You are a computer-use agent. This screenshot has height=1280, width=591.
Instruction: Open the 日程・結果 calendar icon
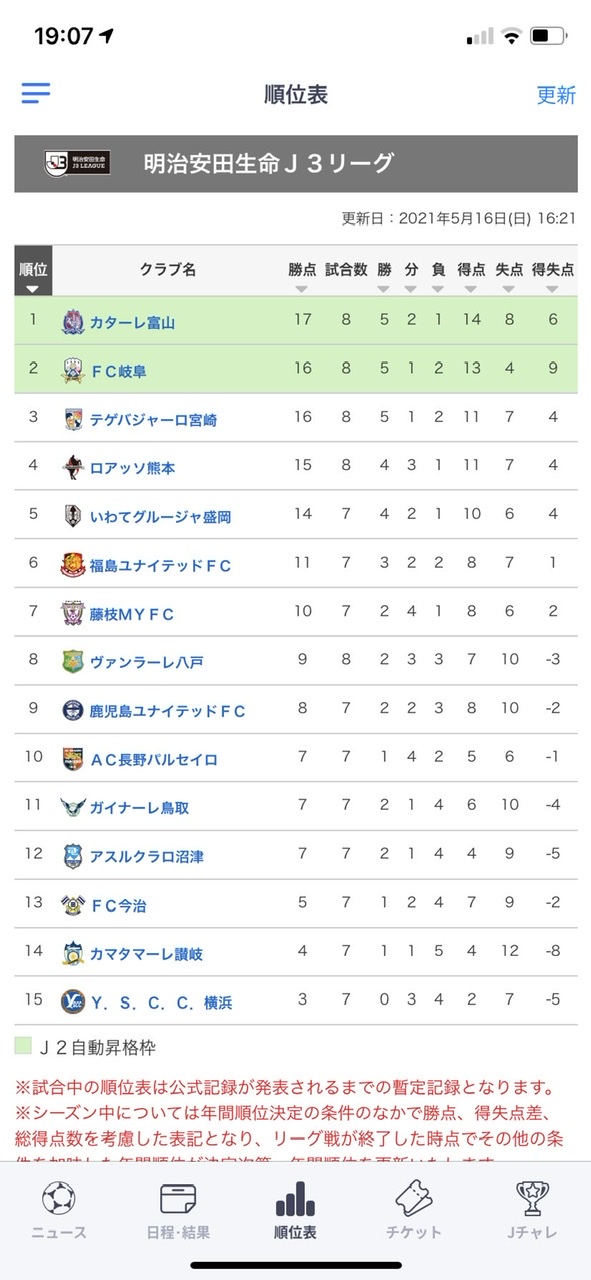[177, 1197]
